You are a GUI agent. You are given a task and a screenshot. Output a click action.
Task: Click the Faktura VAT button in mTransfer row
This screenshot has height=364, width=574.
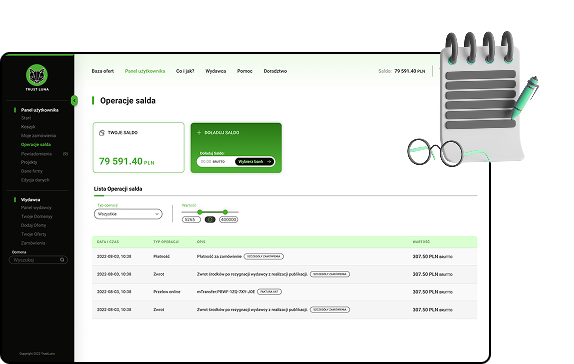click(269, 291)
